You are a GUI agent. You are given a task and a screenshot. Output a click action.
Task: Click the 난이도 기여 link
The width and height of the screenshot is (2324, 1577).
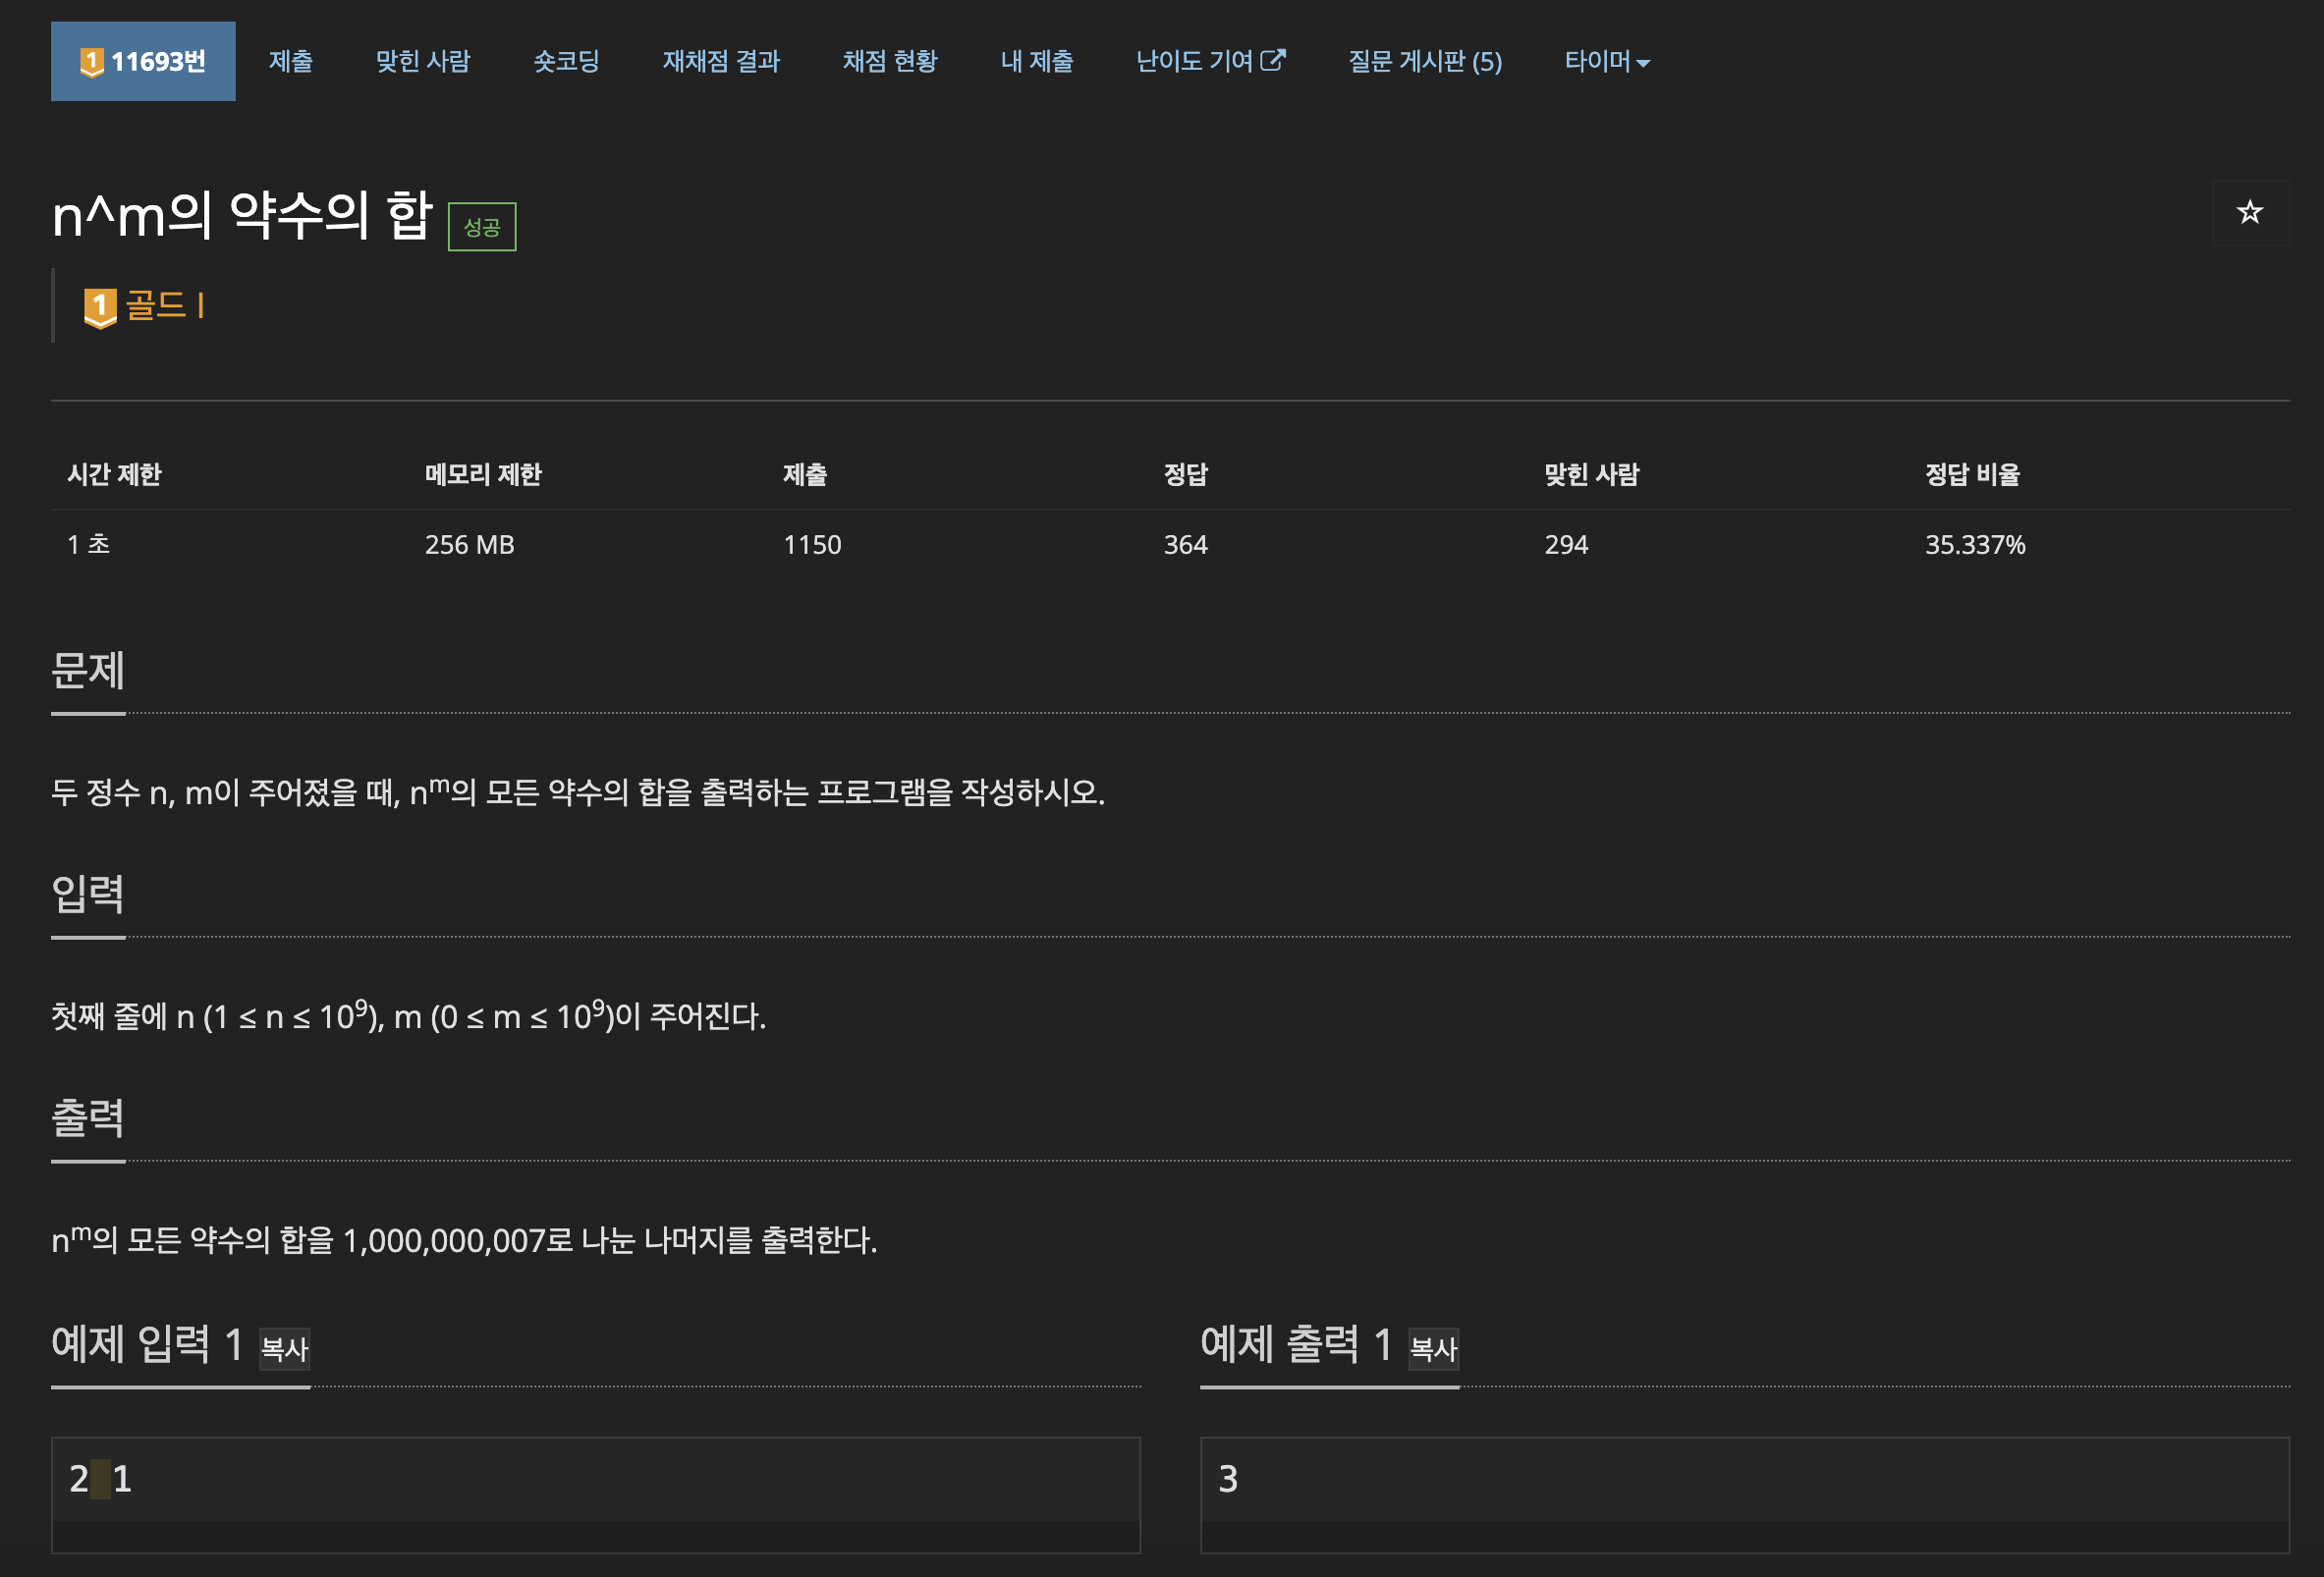1194,62
